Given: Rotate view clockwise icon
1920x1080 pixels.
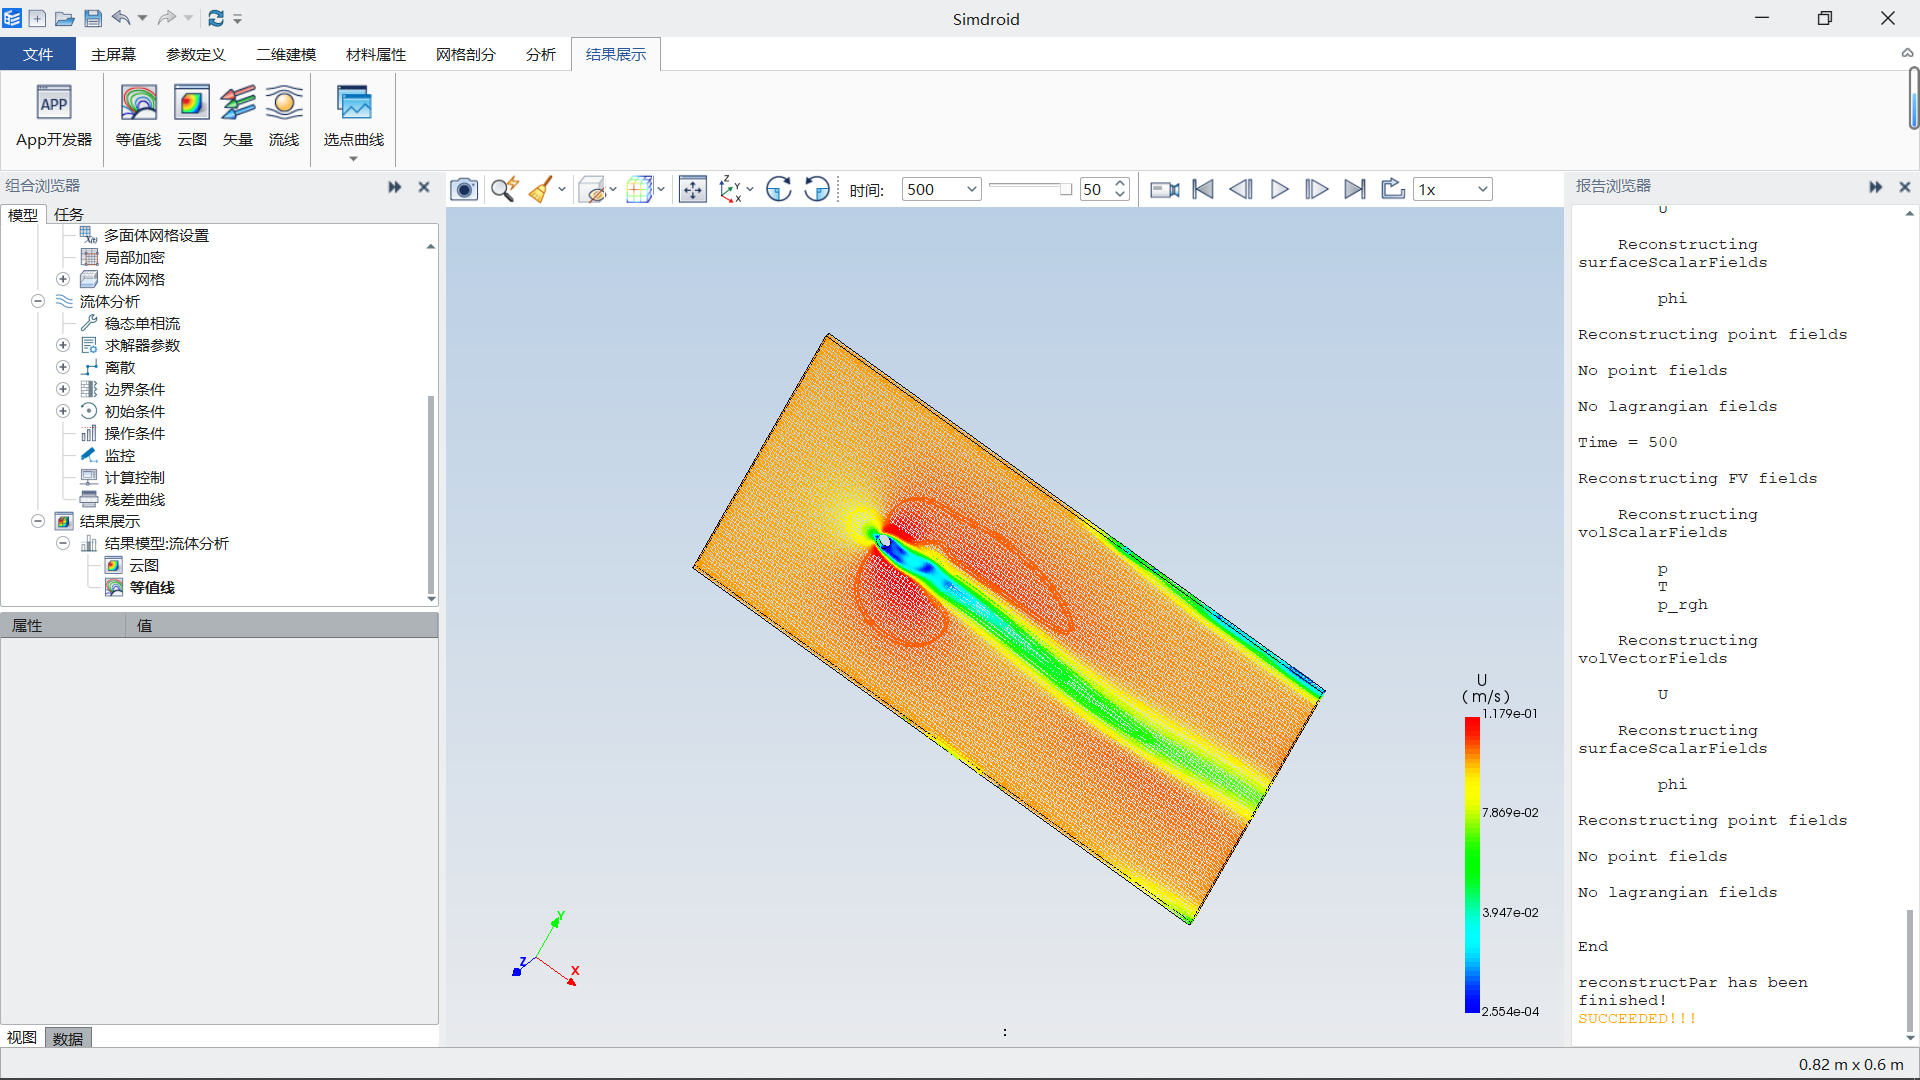Looking at the screenshot, I should [779, 189].
